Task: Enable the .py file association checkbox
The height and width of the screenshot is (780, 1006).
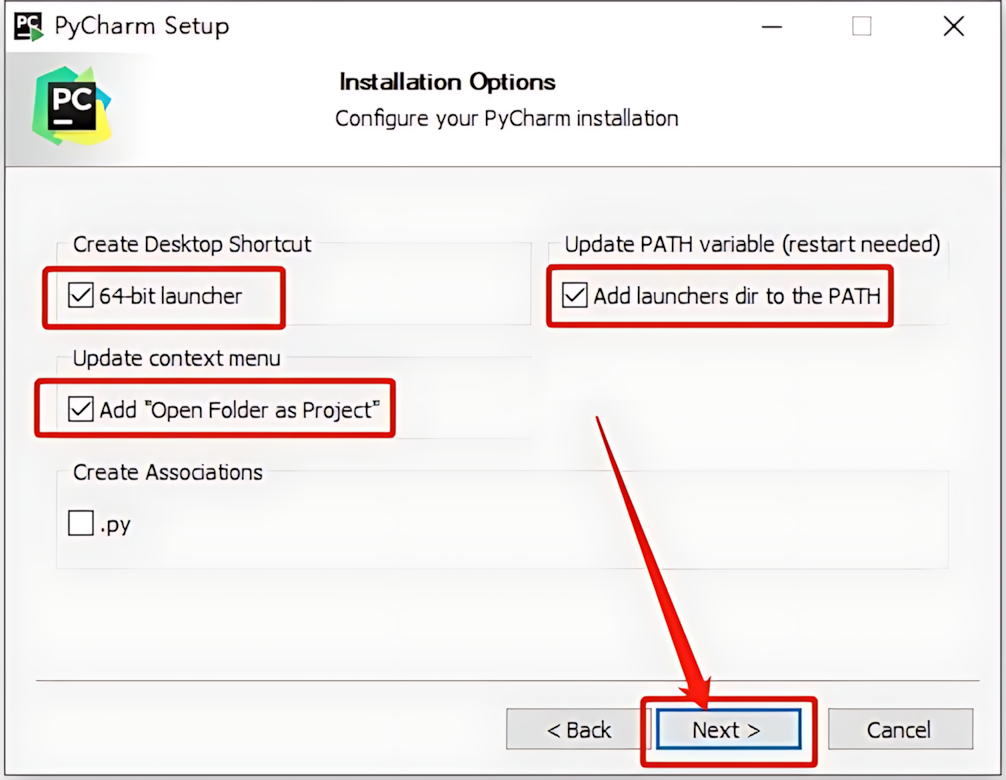Action: point(81,523)
